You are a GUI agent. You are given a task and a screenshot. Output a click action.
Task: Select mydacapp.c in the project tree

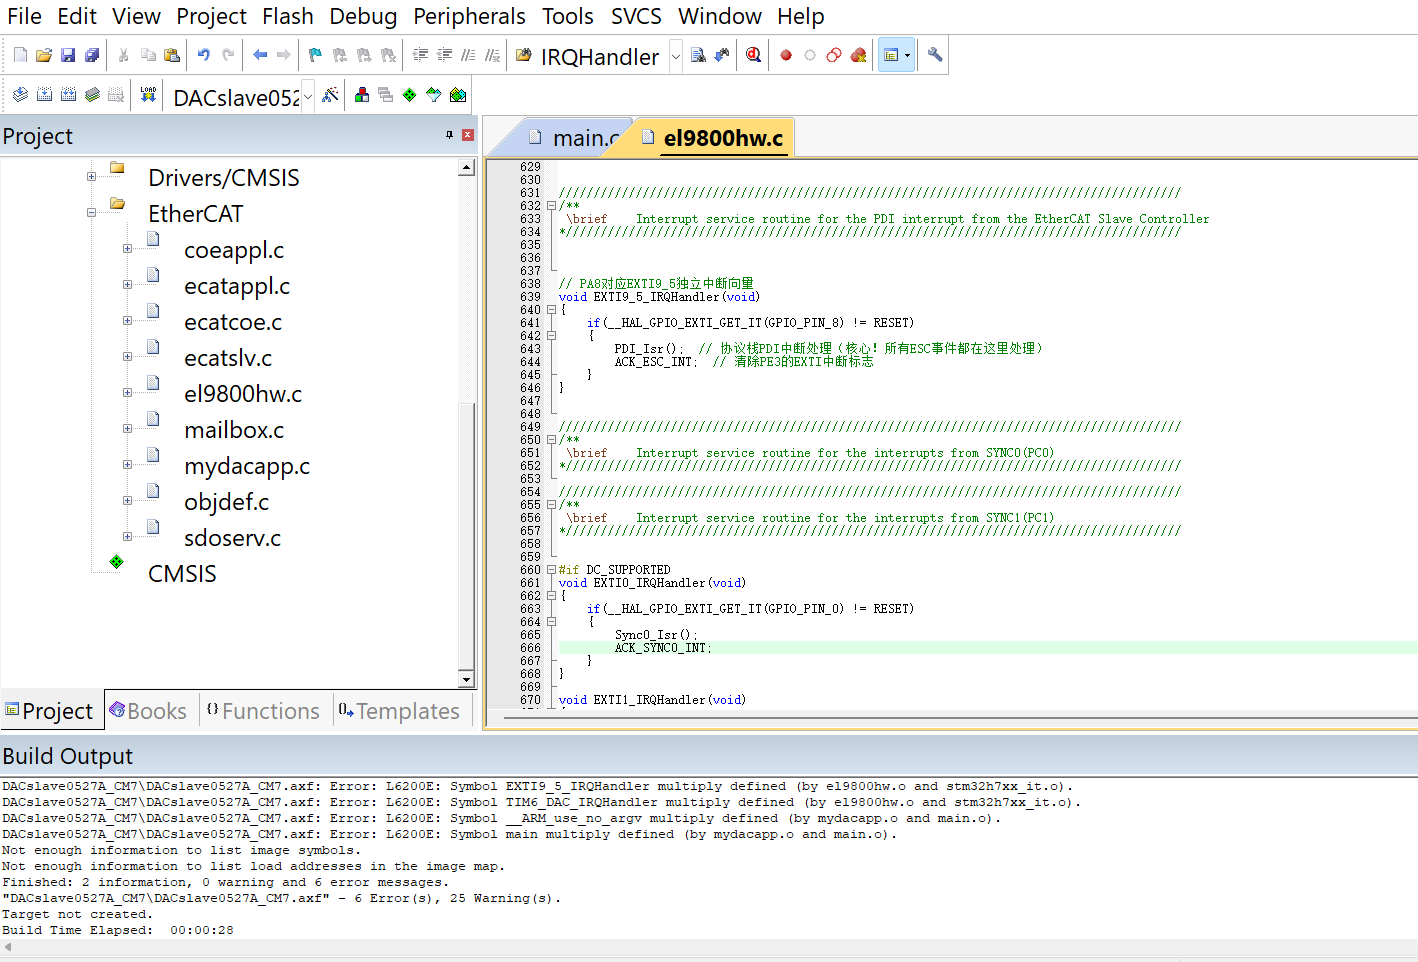[247, 466]
